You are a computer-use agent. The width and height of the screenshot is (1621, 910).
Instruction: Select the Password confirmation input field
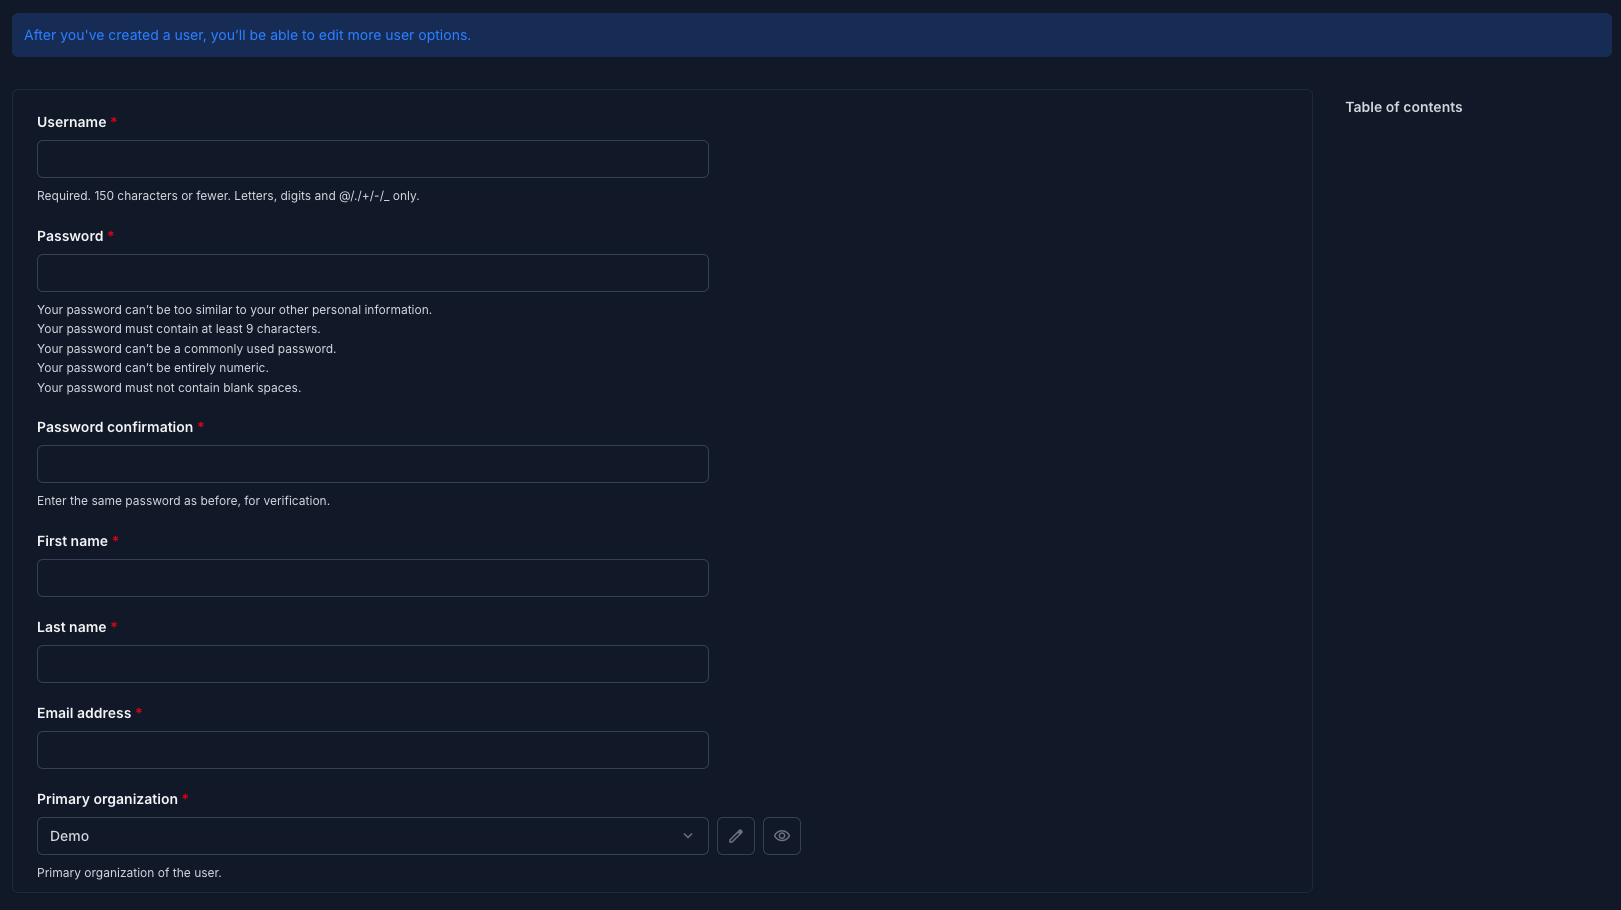pyautogui.click(x=373, y=464)
